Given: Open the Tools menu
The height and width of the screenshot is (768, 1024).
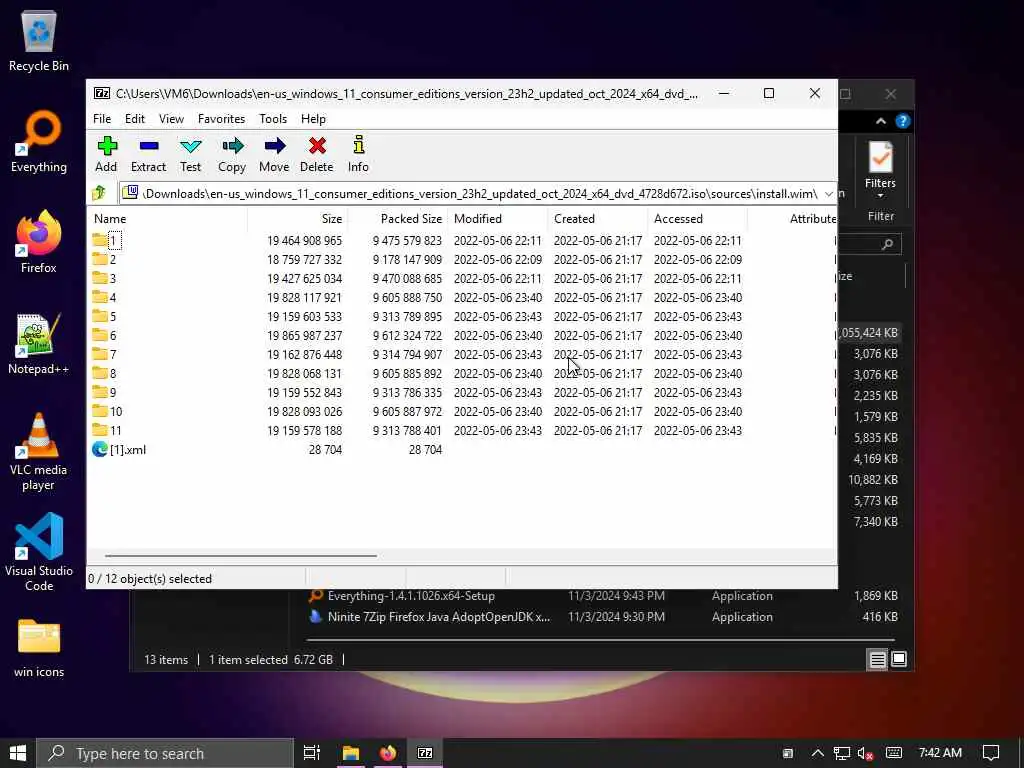Looking at the screenshot, I should [x=273, y=119].
